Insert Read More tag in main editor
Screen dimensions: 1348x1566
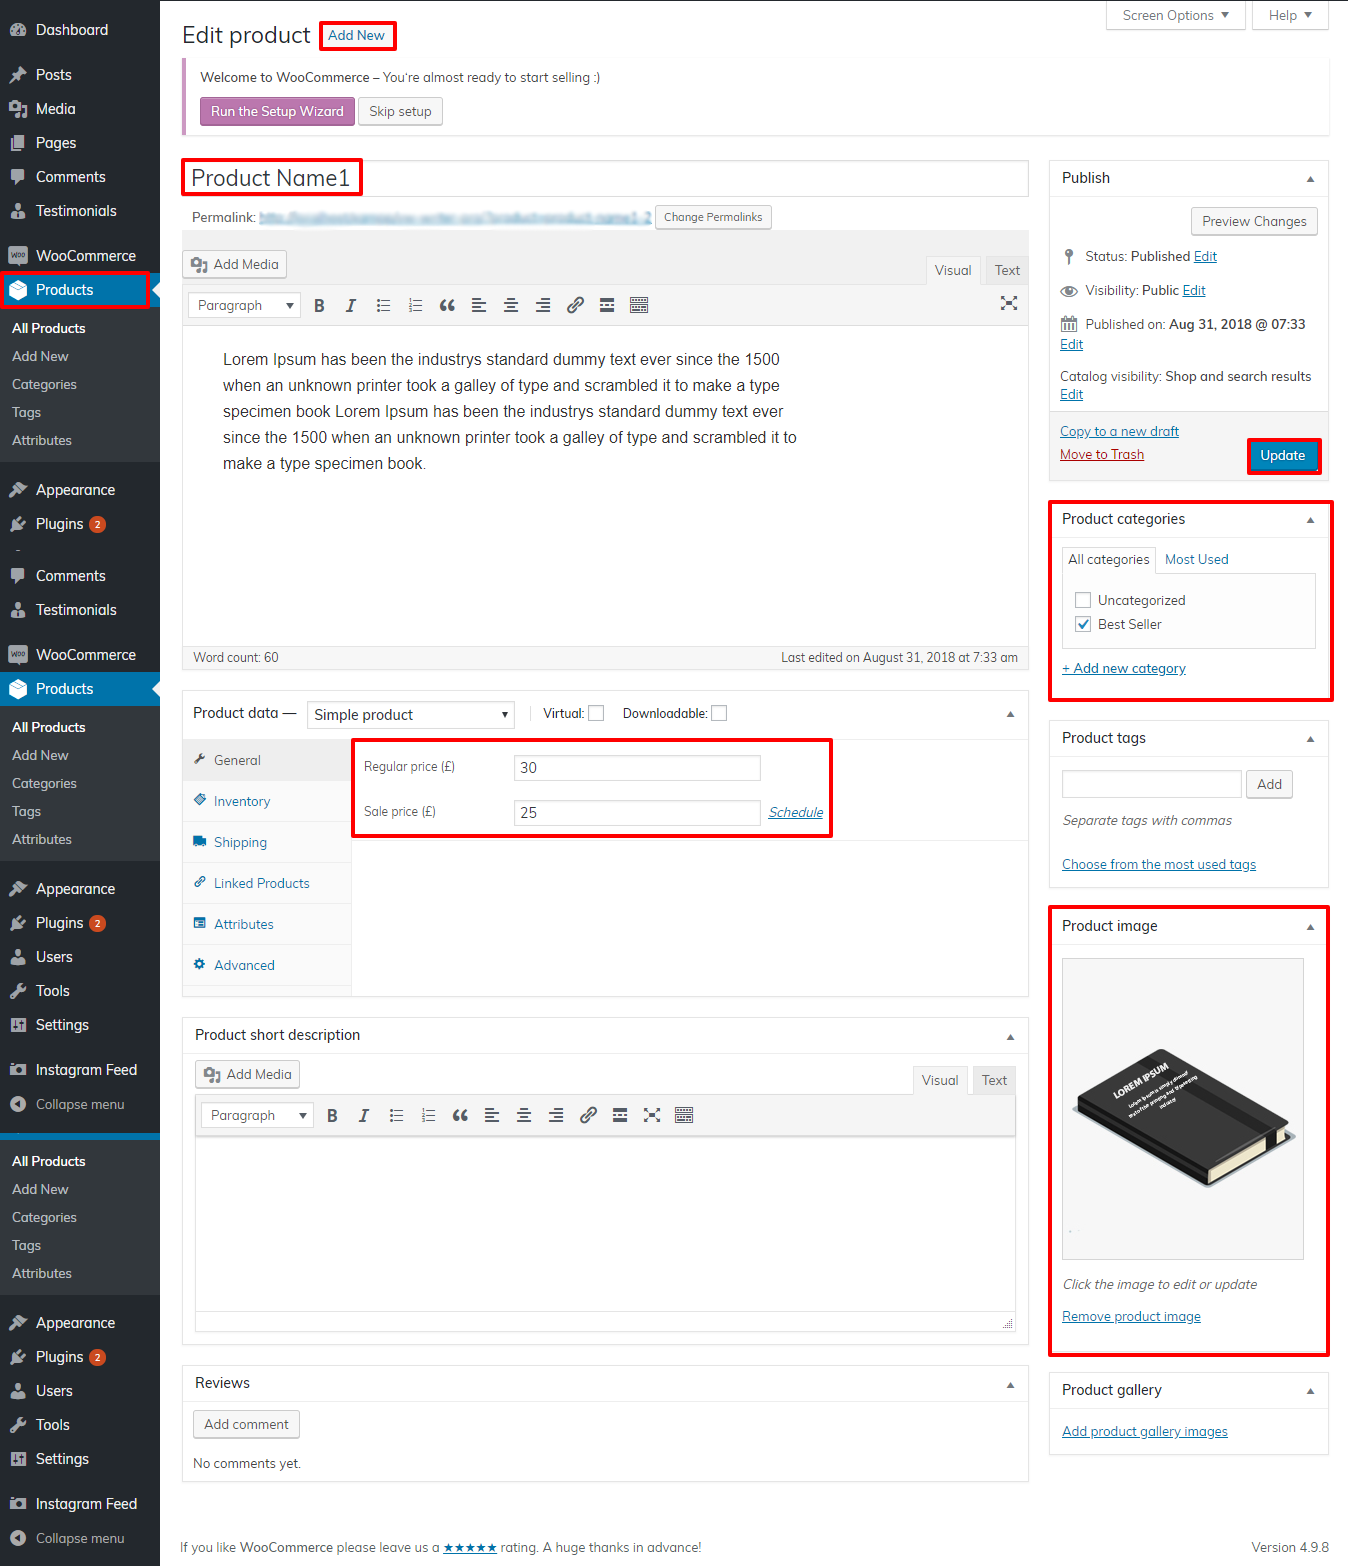click(x=607, y=306)
